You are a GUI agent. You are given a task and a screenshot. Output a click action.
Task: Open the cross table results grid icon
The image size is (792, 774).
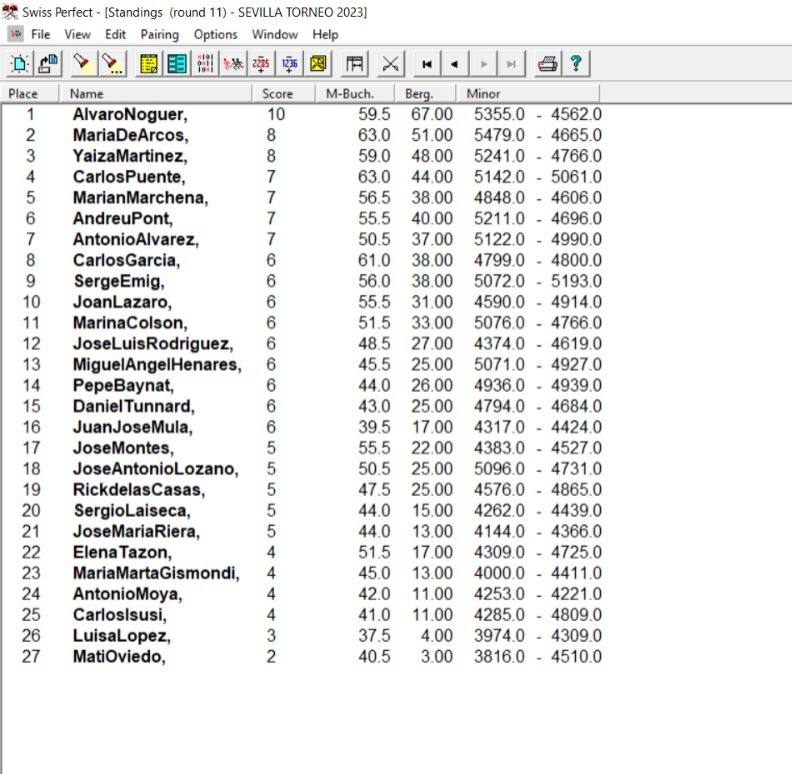click(205, 64)
